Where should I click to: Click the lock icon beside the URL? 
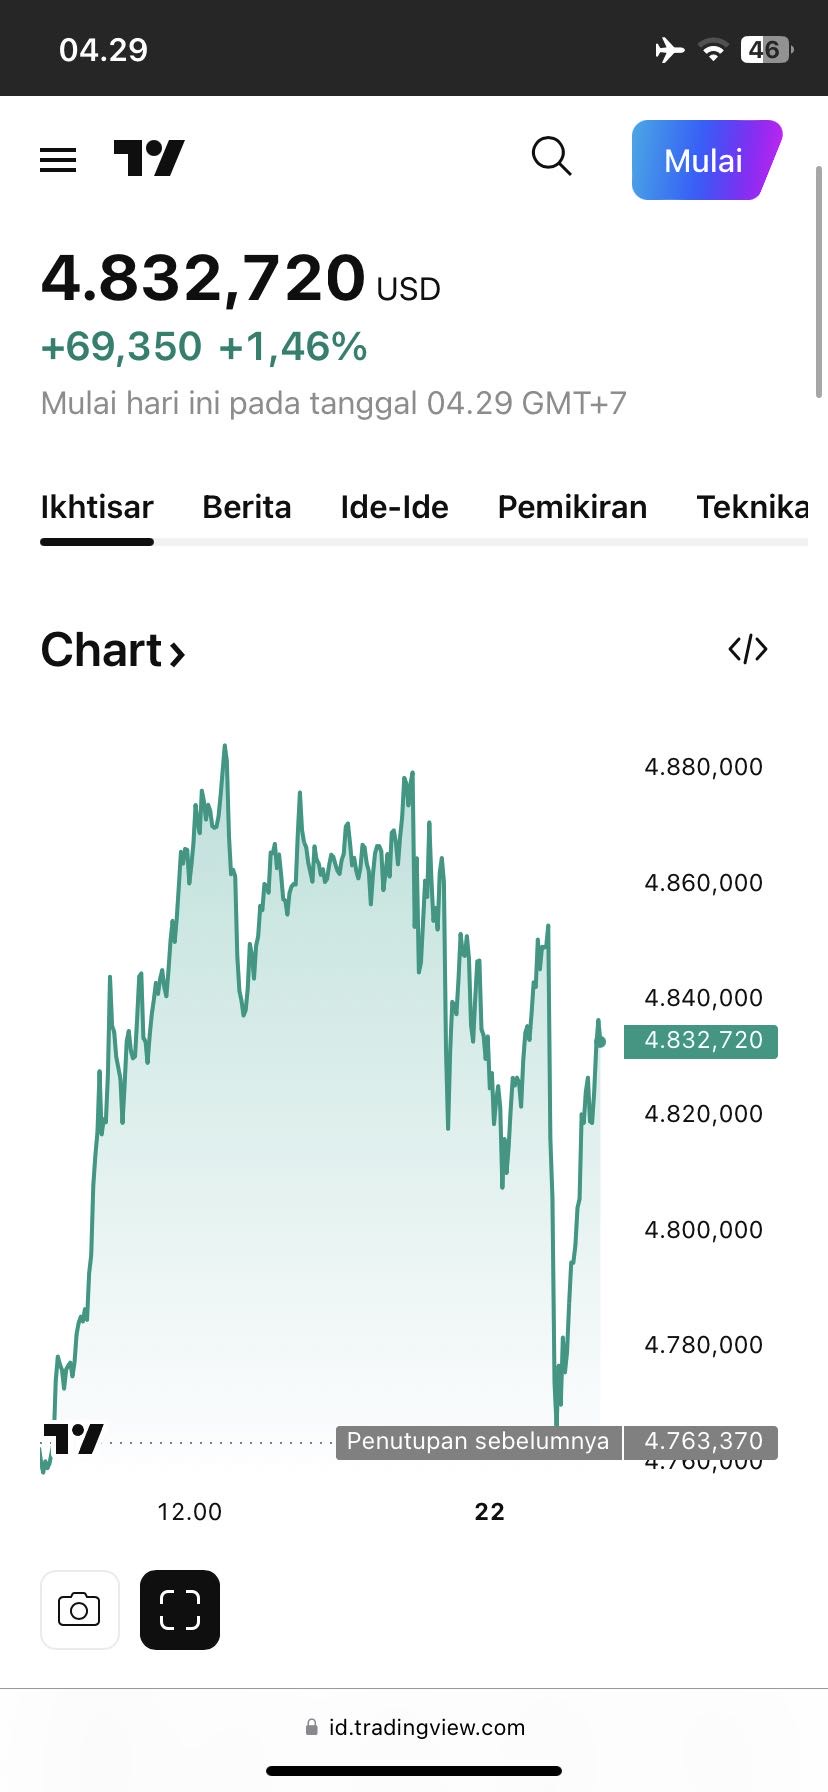click(311, 1727)
